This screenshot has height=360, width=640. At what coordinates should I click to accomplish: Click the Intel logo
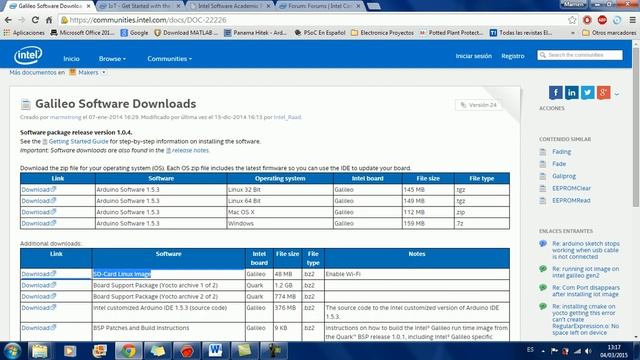[x=28, y=56]
